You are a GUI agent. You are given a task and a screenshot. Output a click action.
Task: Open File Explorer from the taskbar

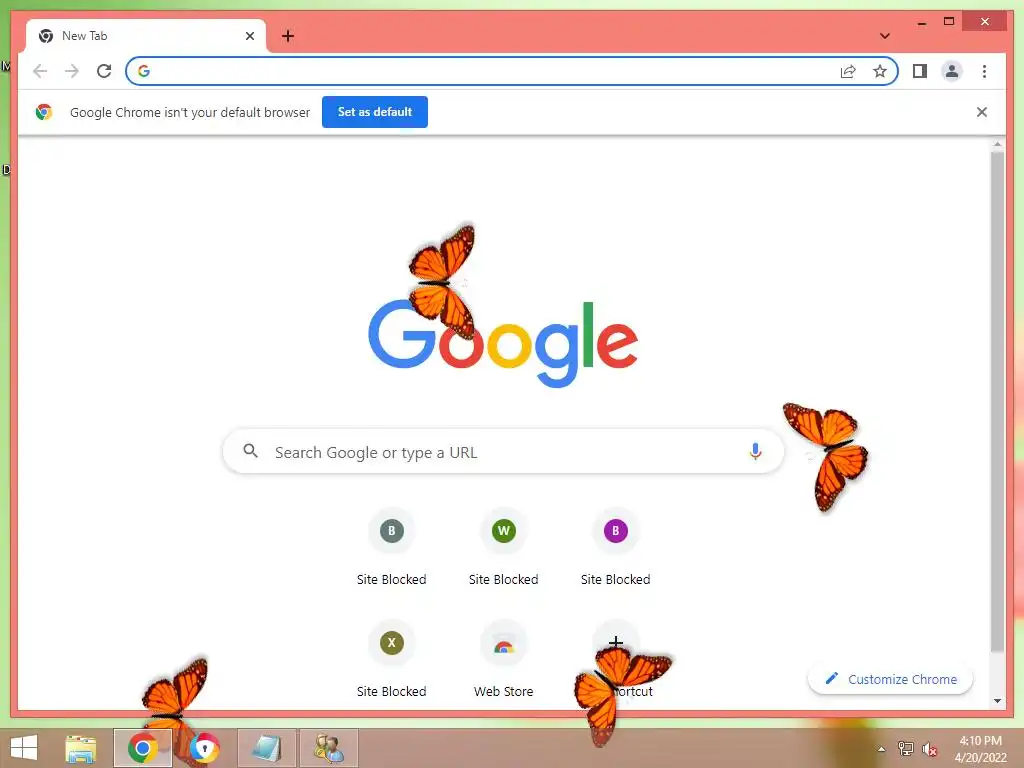click(x=81, y=748)
